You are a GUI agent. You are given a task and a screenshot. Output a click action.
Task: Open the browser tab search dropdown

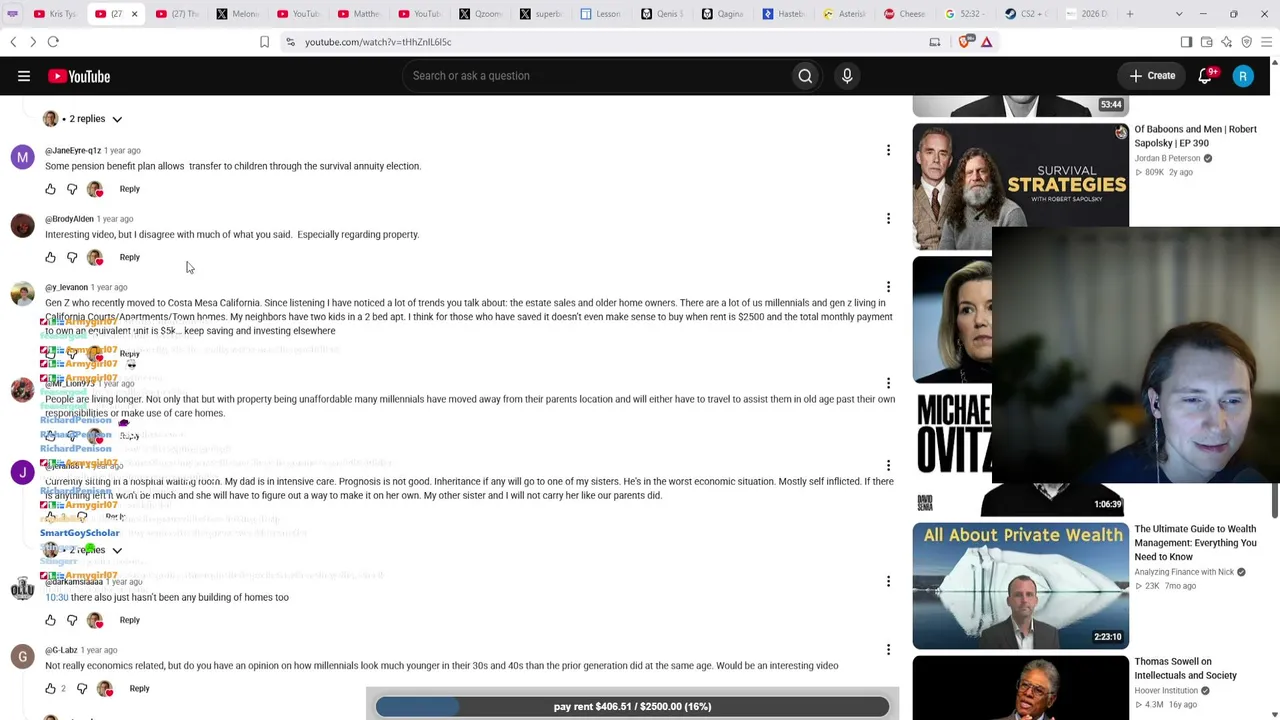(x=1179, y=14)
